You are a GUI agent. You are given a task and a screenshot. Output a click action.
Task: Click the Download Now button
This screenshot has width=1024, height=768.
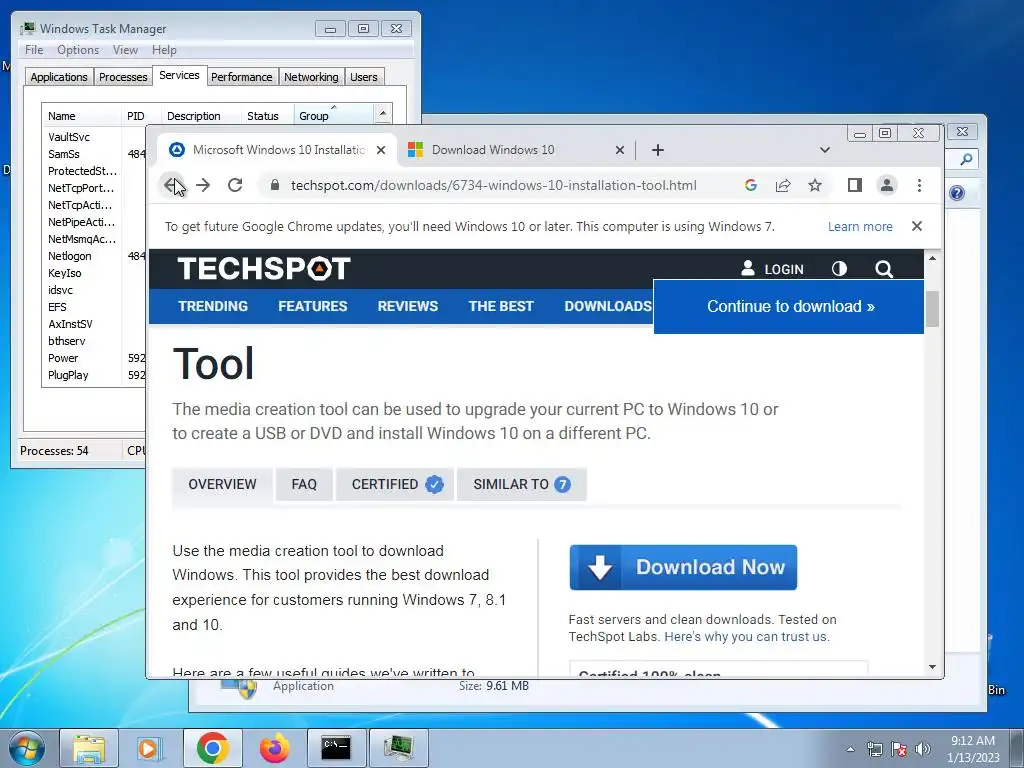click(683, 568)
